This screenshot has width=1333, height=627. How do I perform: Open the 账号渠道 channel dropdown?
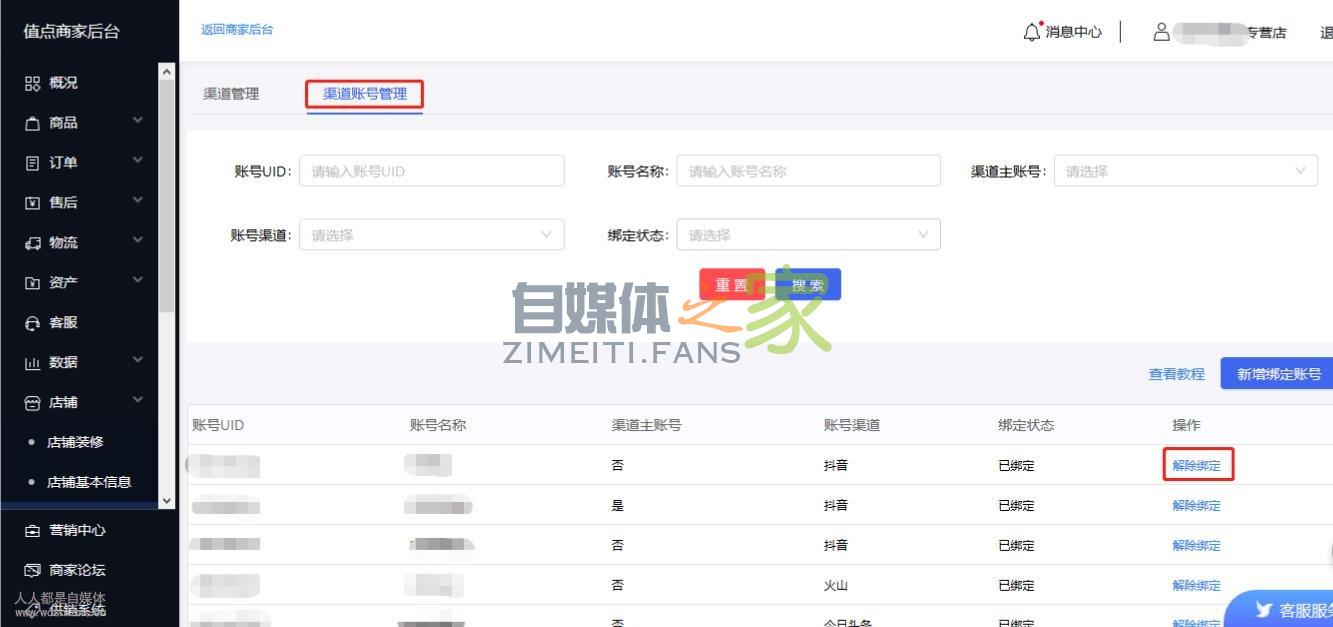point(432,234)
